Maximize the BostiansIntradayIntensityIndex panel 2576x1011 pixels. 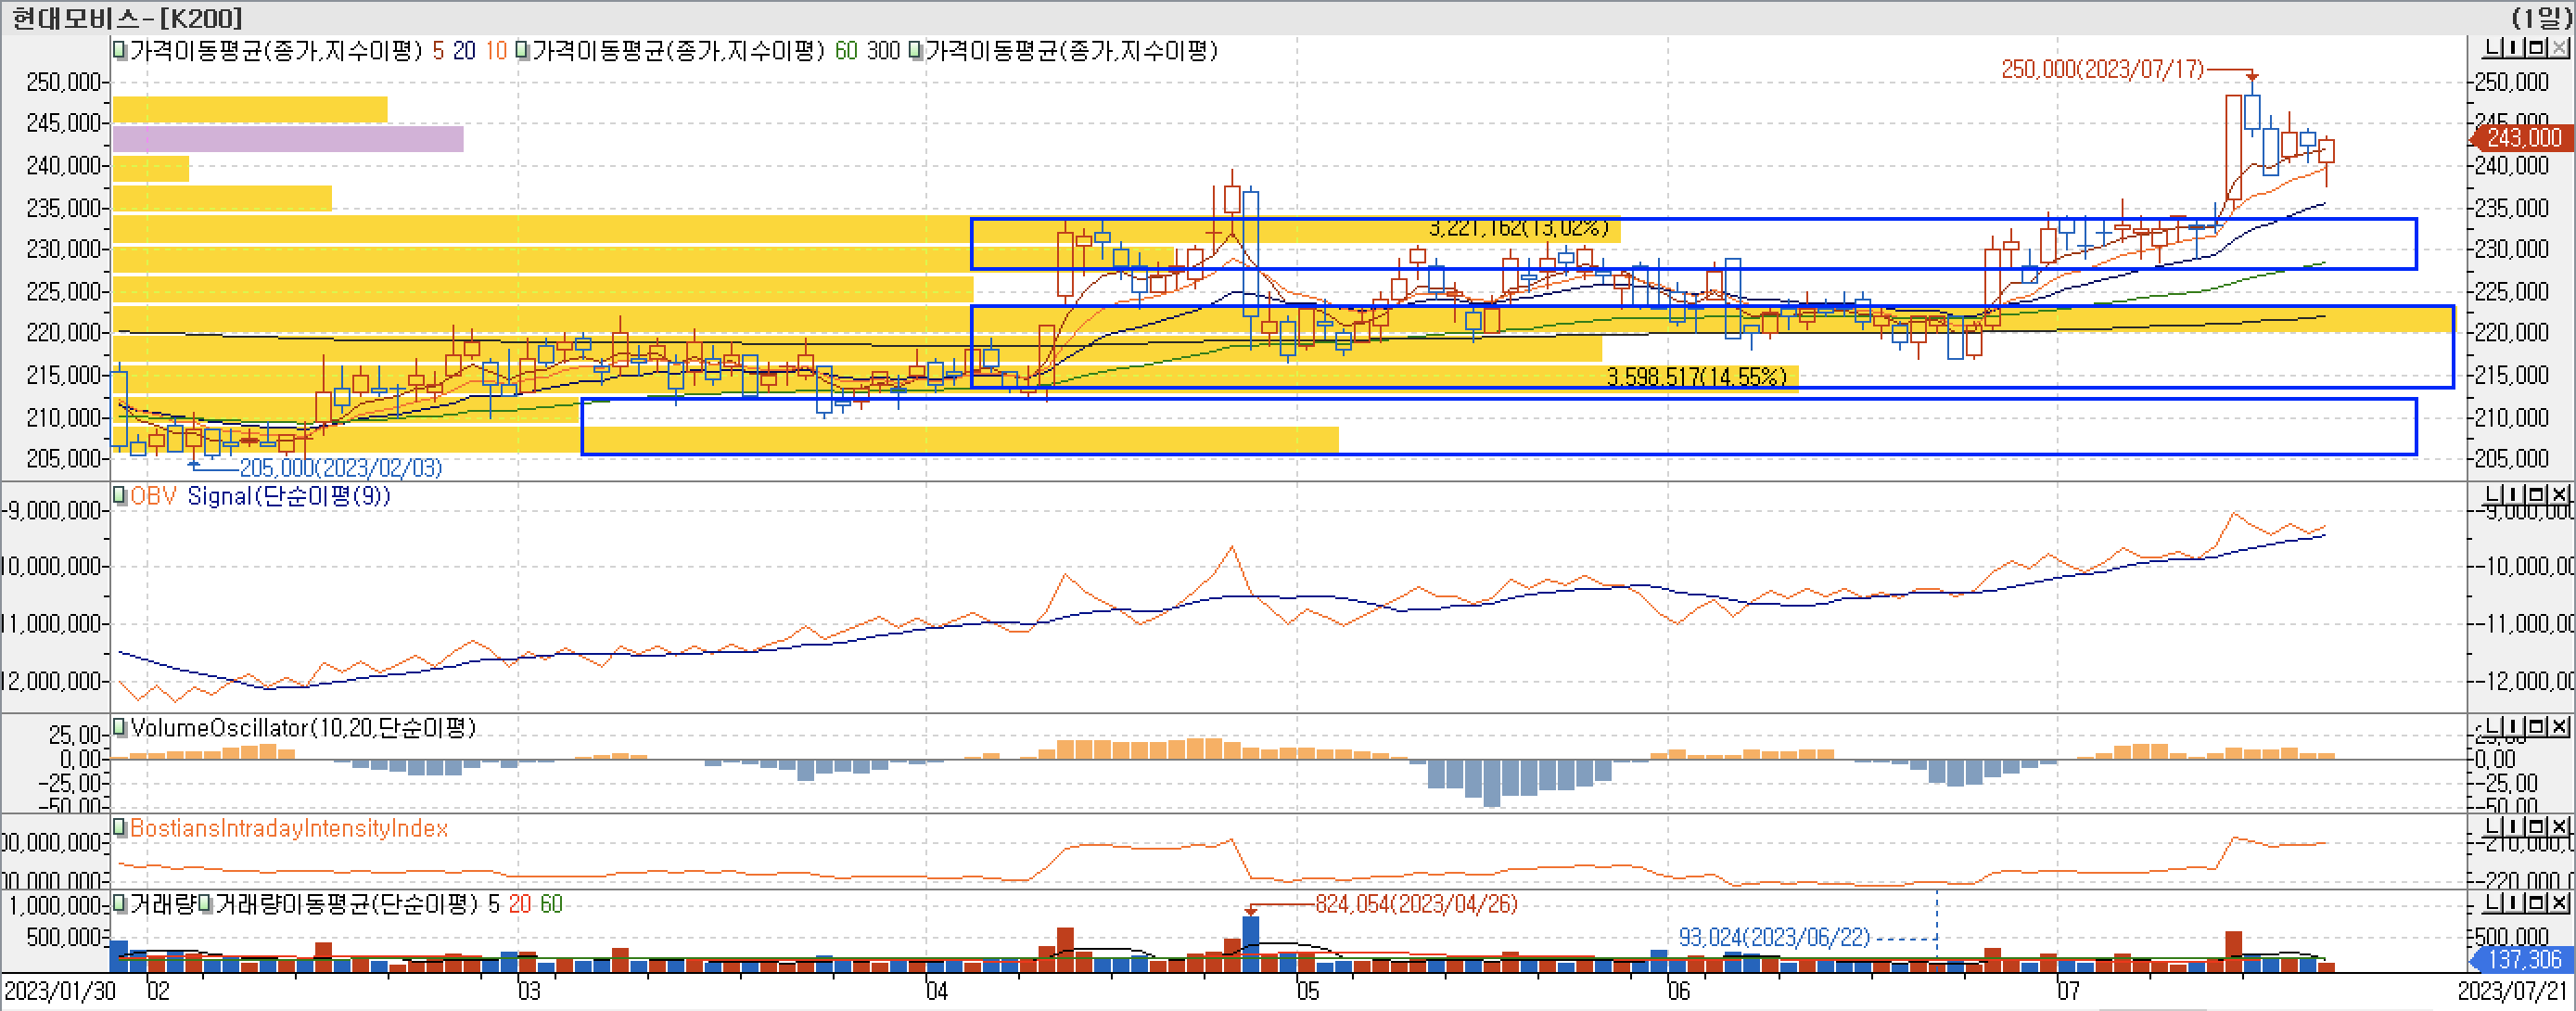click(x=2536, y=826)
